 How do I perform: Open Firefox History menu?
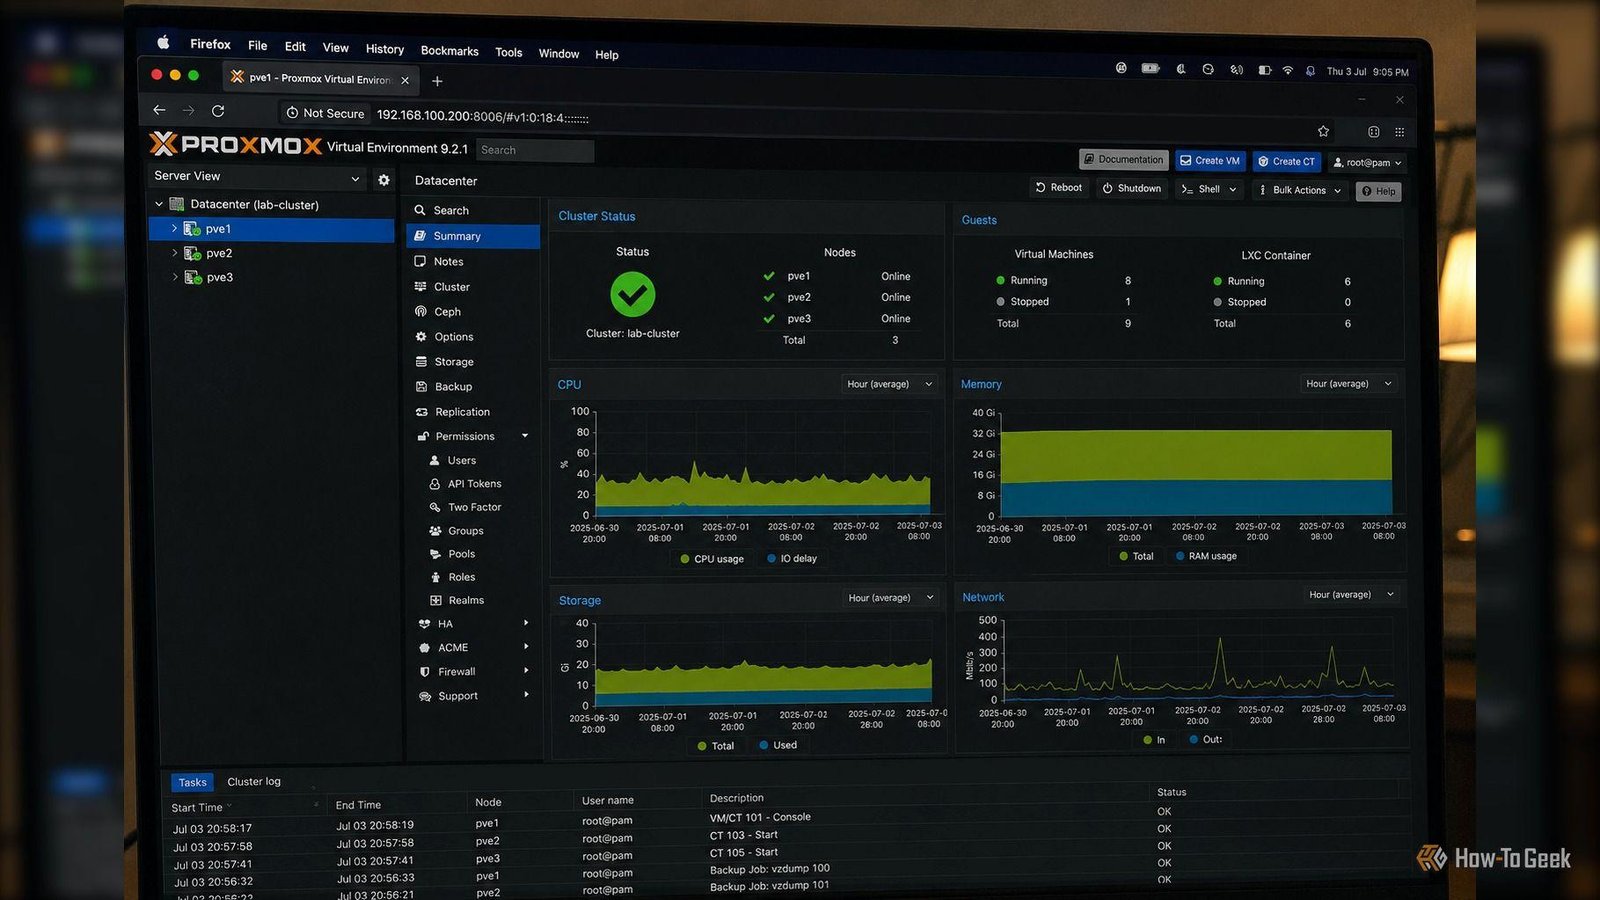tap(385, 49)
